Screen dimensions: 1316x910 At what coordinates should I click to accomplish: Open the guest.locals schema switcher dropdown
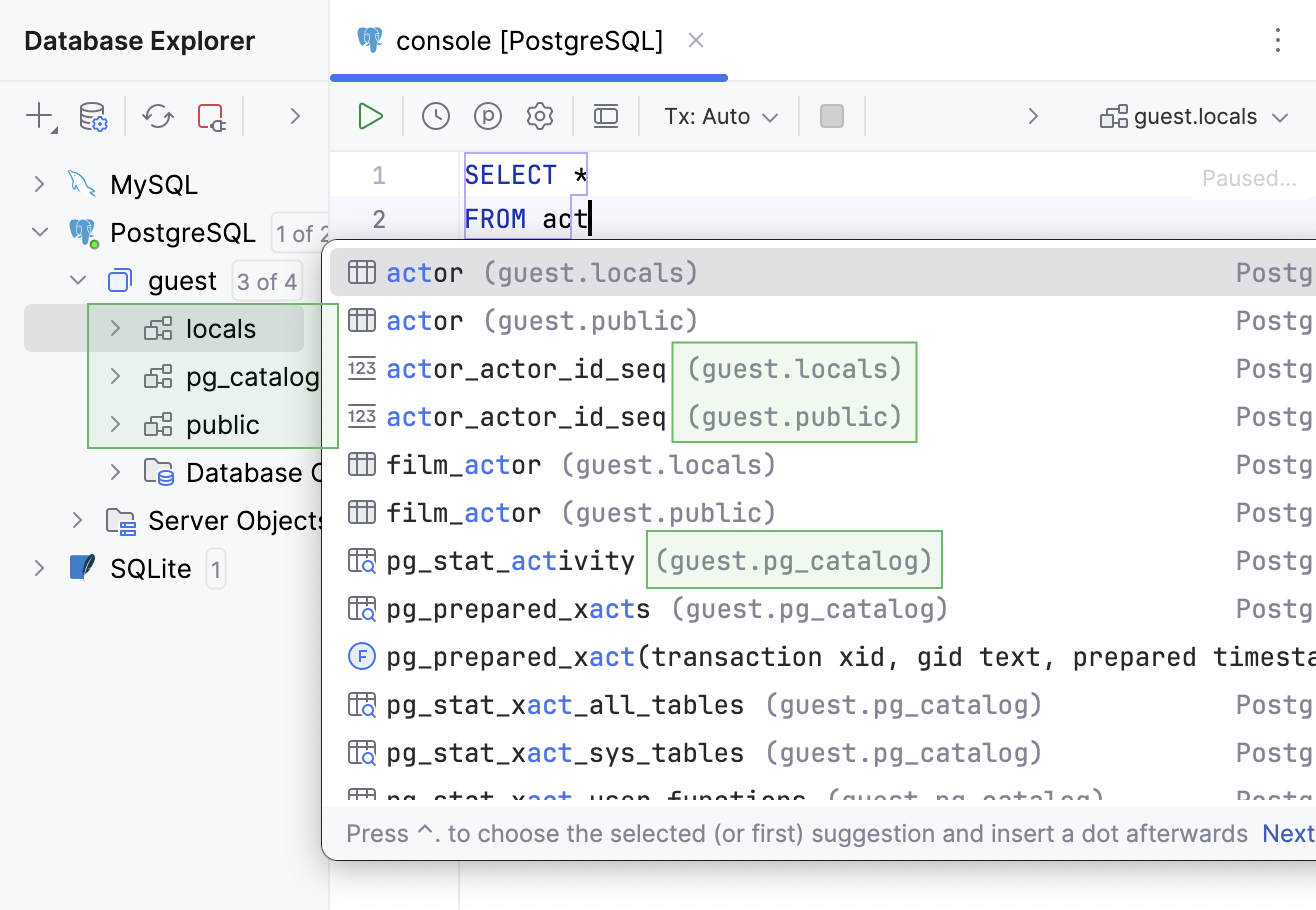1194,117
